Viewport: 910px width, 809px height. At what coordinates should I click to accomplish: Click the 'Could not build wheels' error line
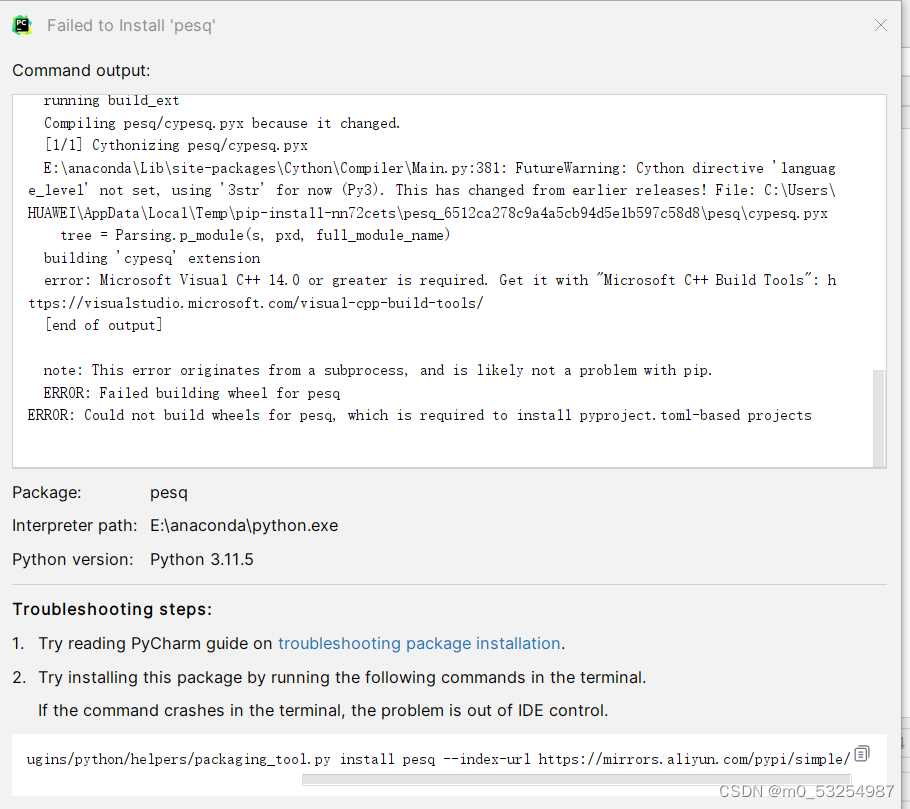[420, 416]
